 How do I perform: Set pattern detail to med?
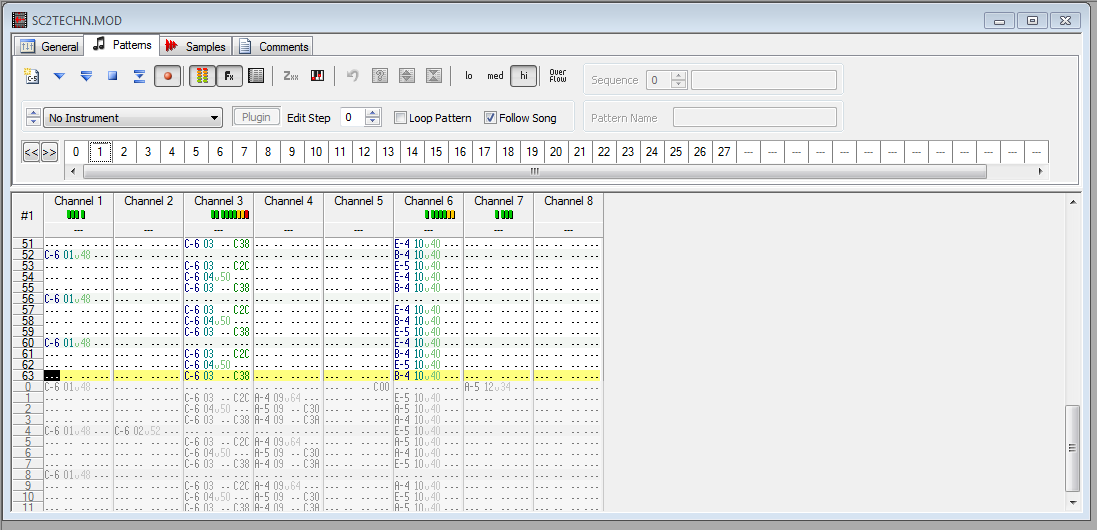pyautogui.click(x=495, y=76)
